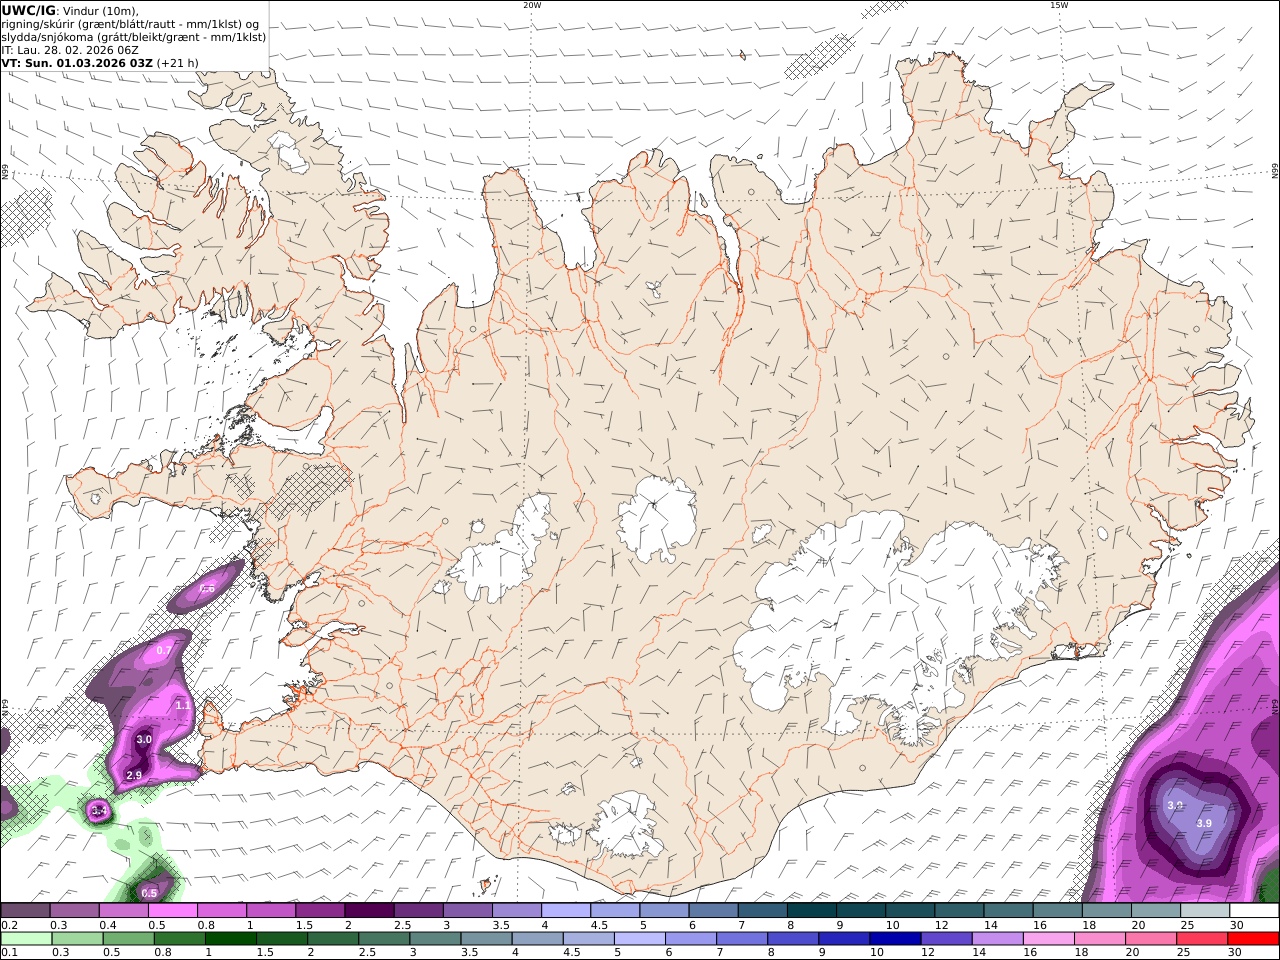
Task: Click the bright pink 0.5 swatch on the snow scale
Action: (172, 910)
